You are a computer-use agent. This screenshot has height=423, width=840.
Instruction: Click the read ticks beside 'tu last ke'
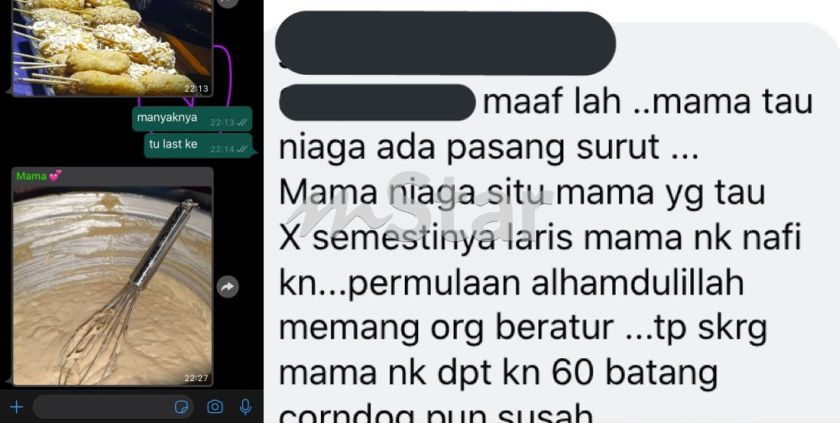[243, 149]
